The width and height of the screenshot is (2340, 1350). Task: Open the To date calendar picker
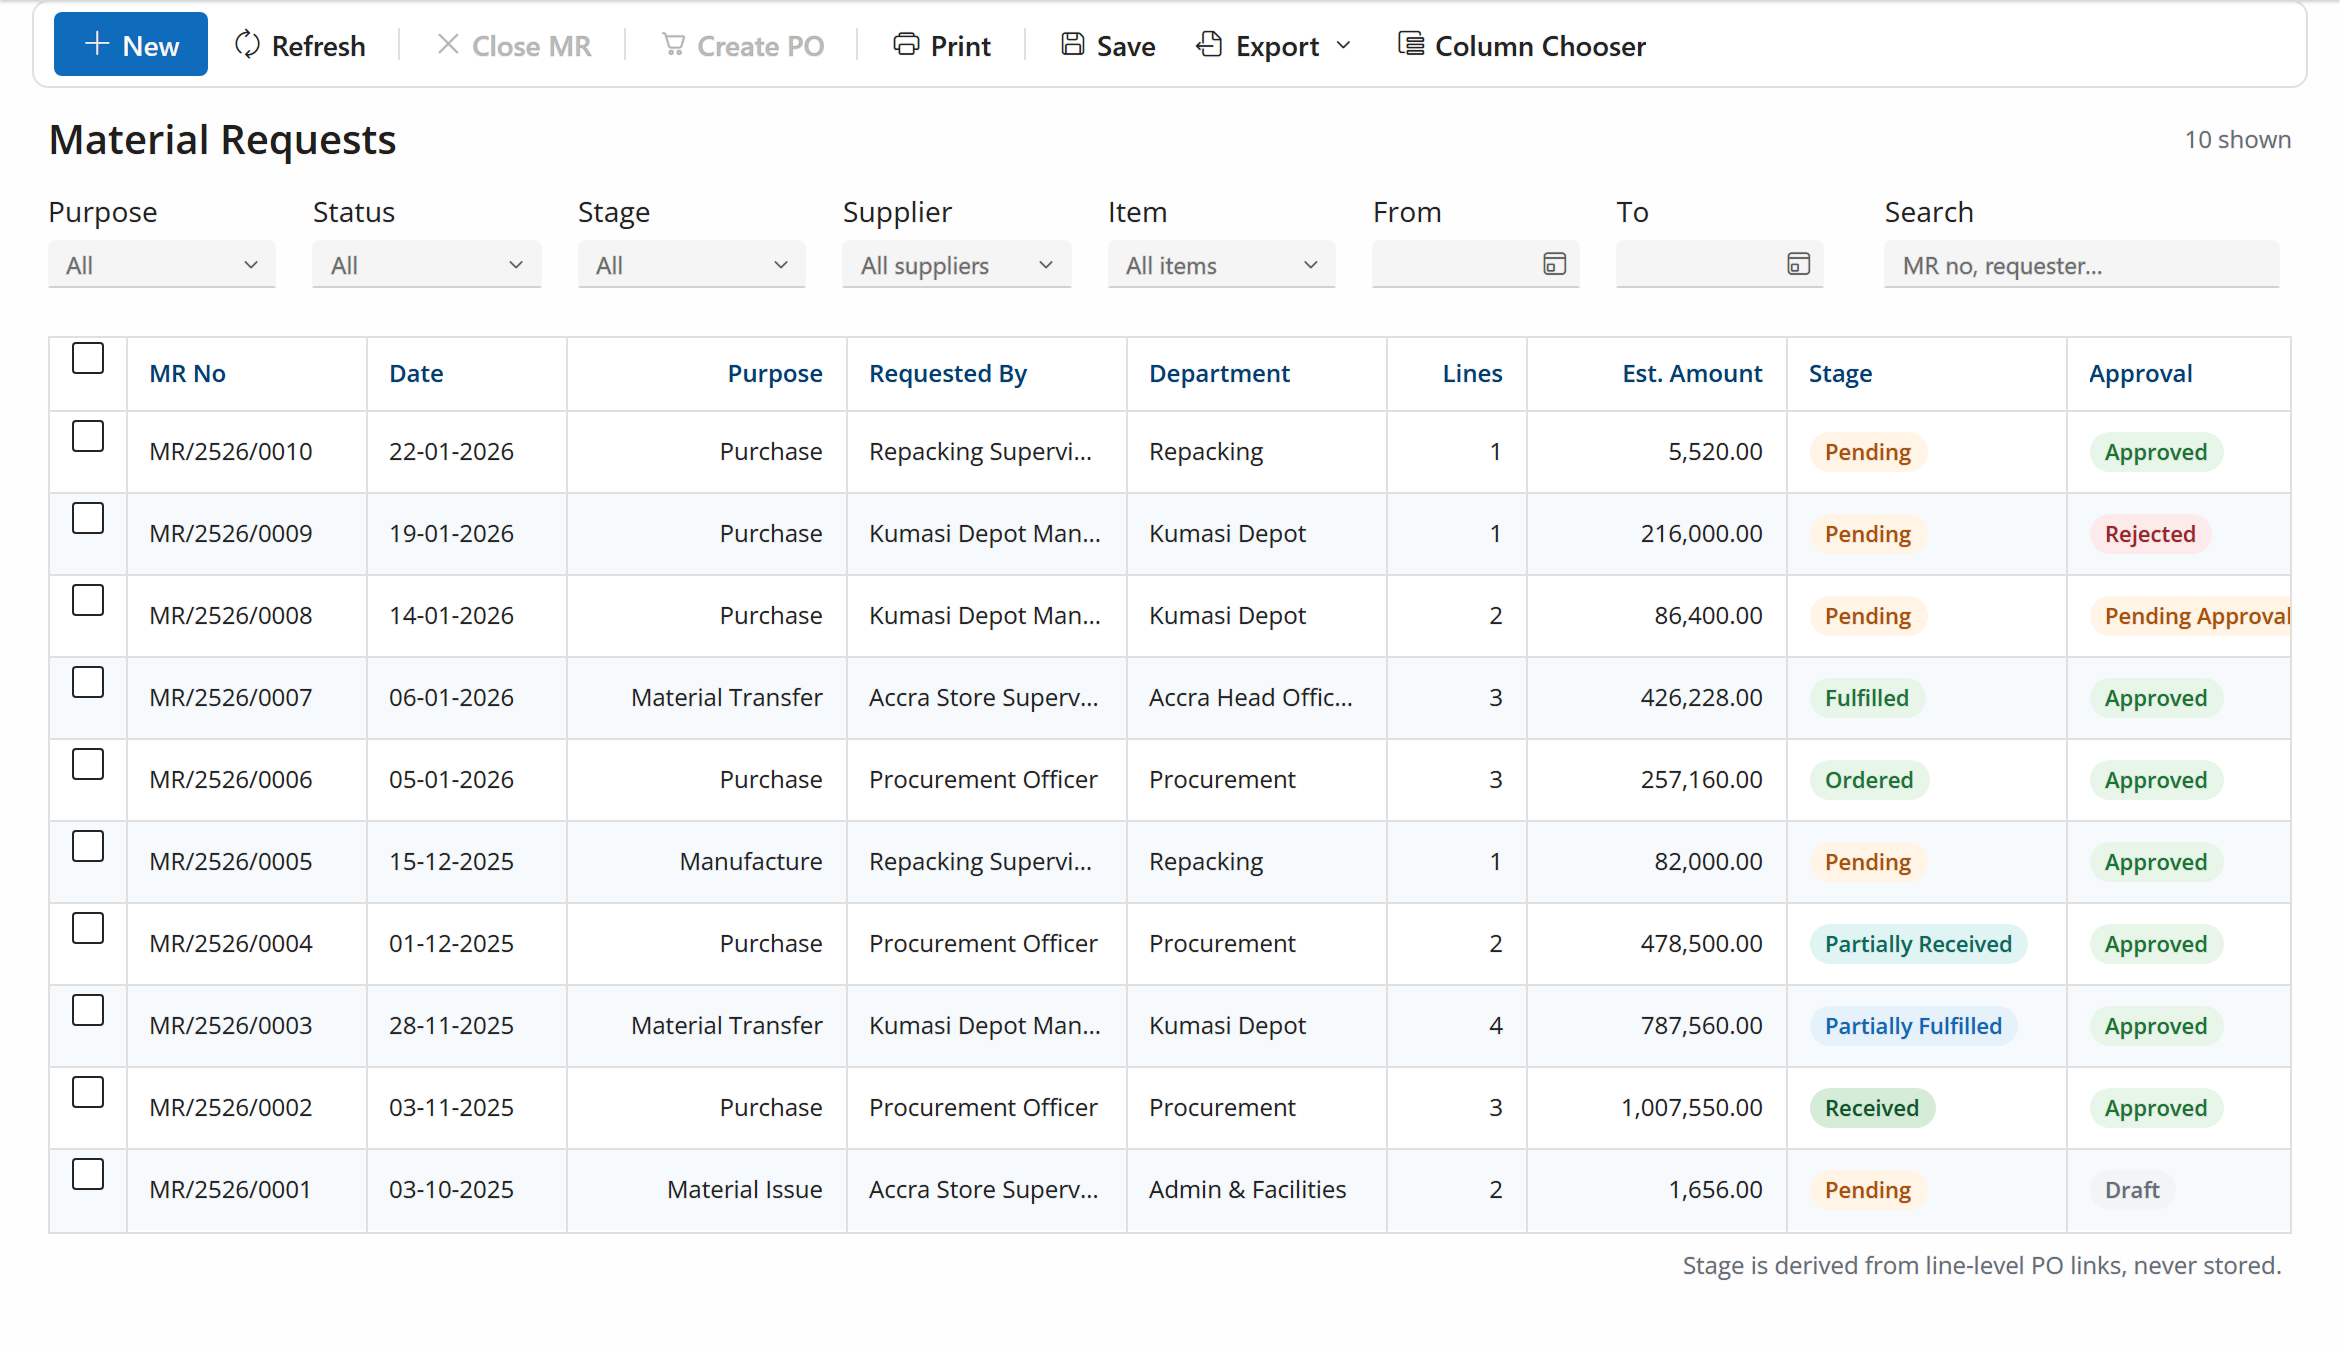click(1798, 264)
